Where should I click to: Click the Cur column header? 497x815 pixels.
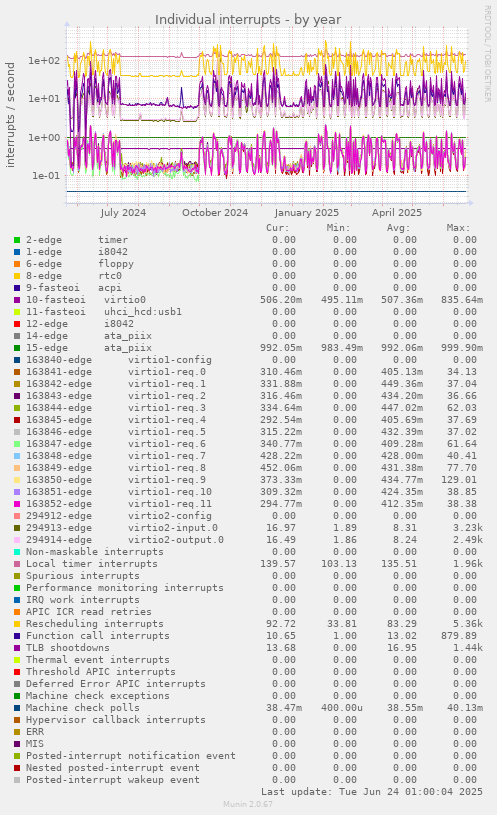[x=278, y=228]
